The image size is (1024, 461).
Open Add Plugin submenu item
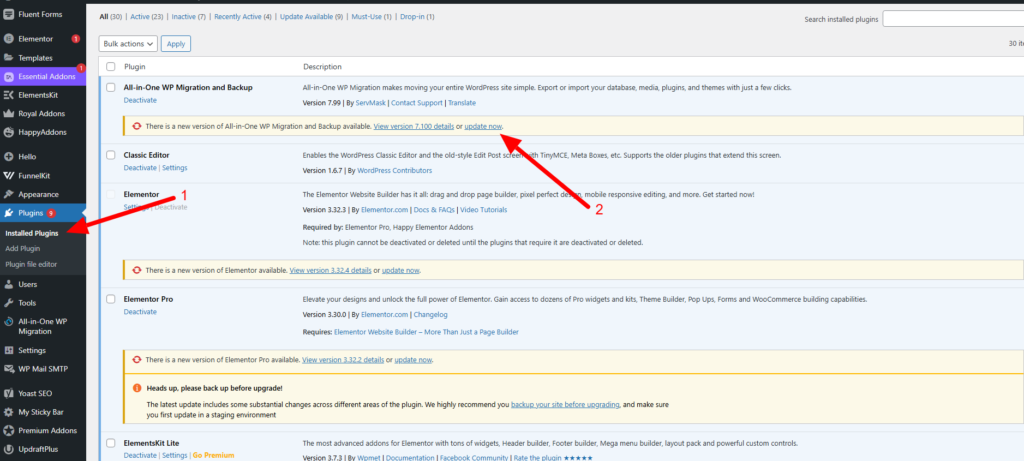click(x=22, y=248)
